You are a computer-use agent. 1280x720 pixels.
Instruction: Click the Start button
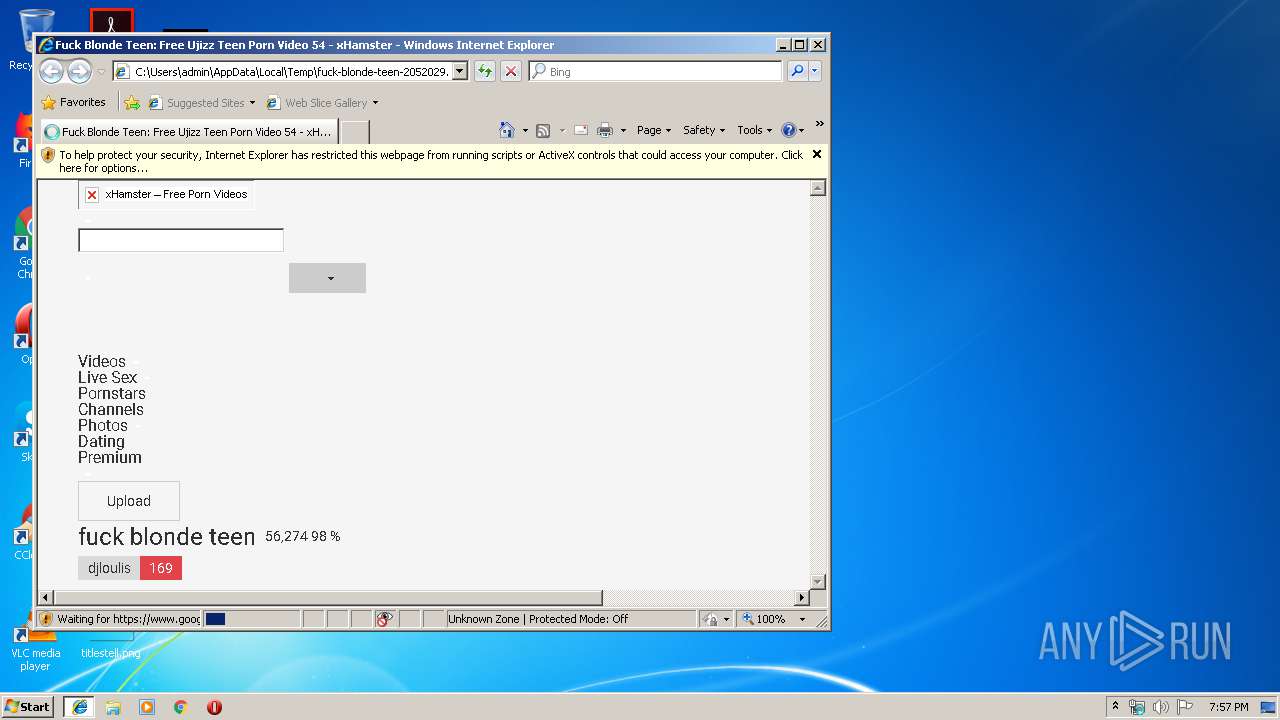coord(28,707)
